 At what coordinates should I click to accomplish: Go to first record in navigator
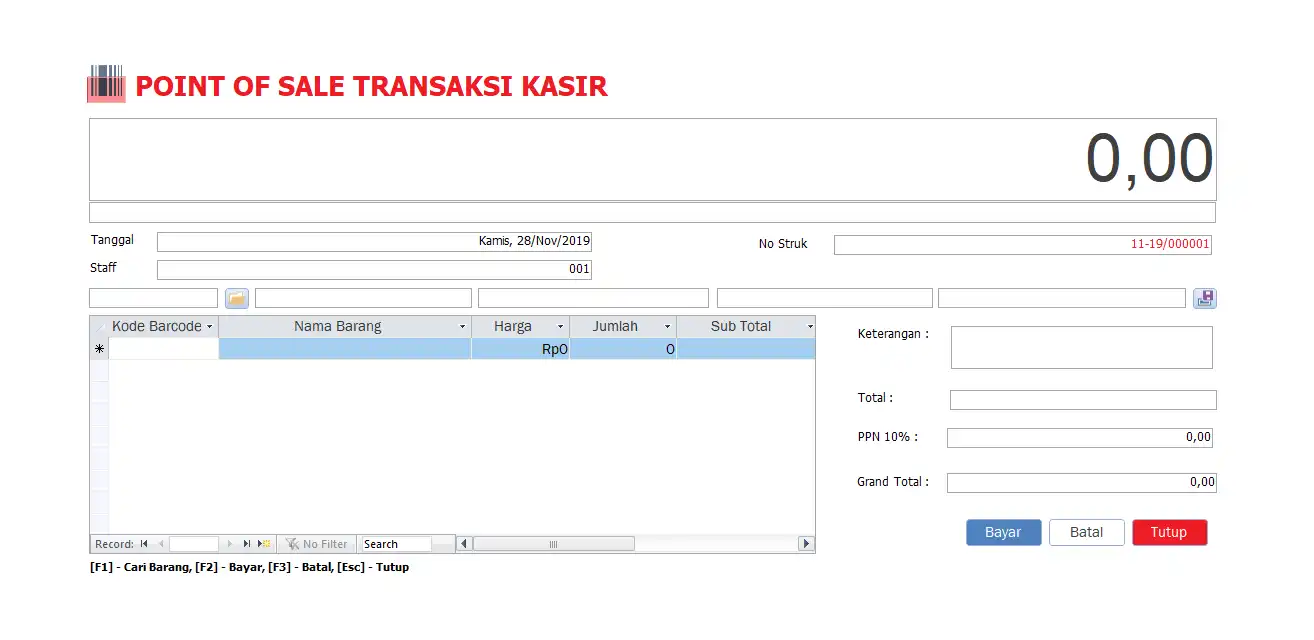(144, 544)
